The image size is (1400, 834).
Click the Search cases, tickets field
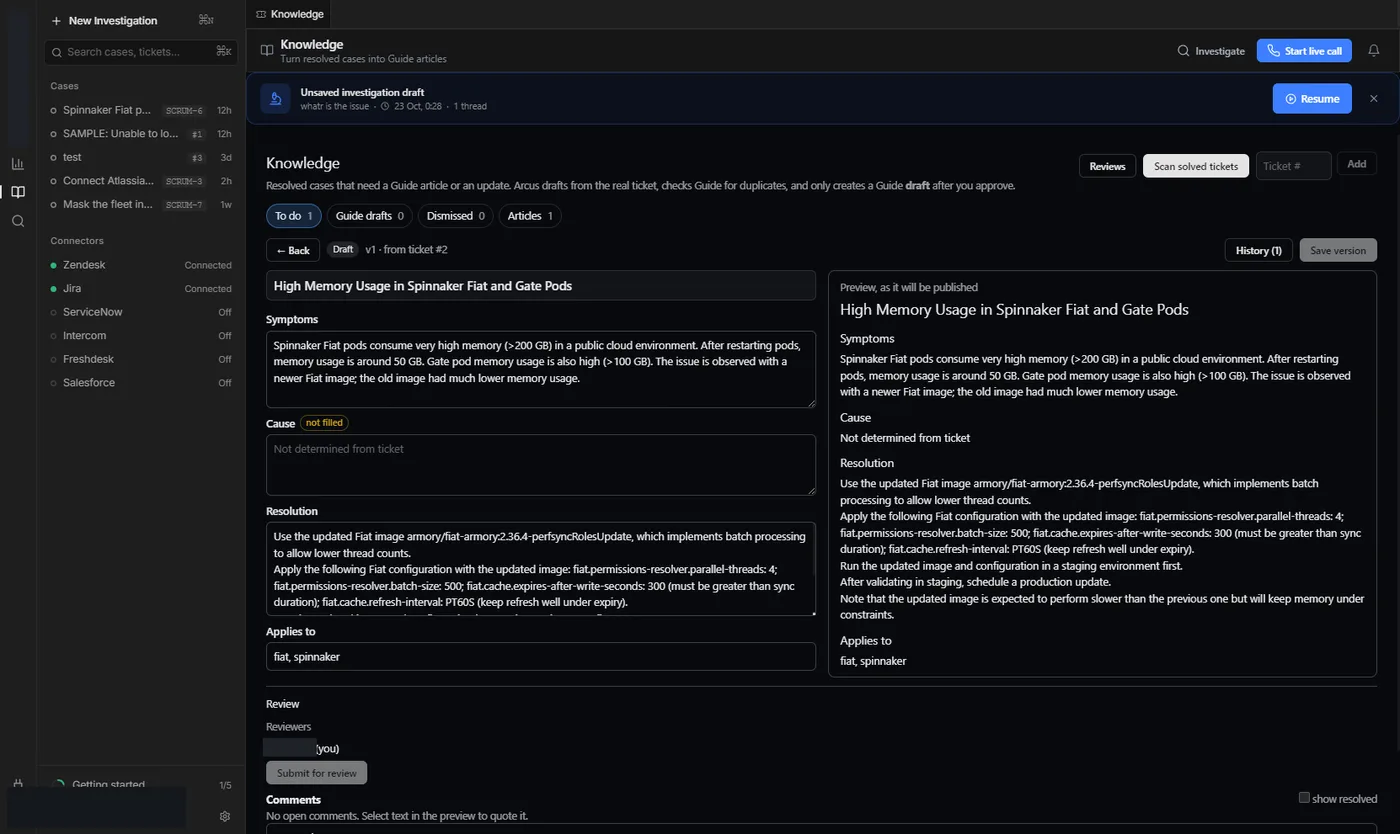coord(141,52)
